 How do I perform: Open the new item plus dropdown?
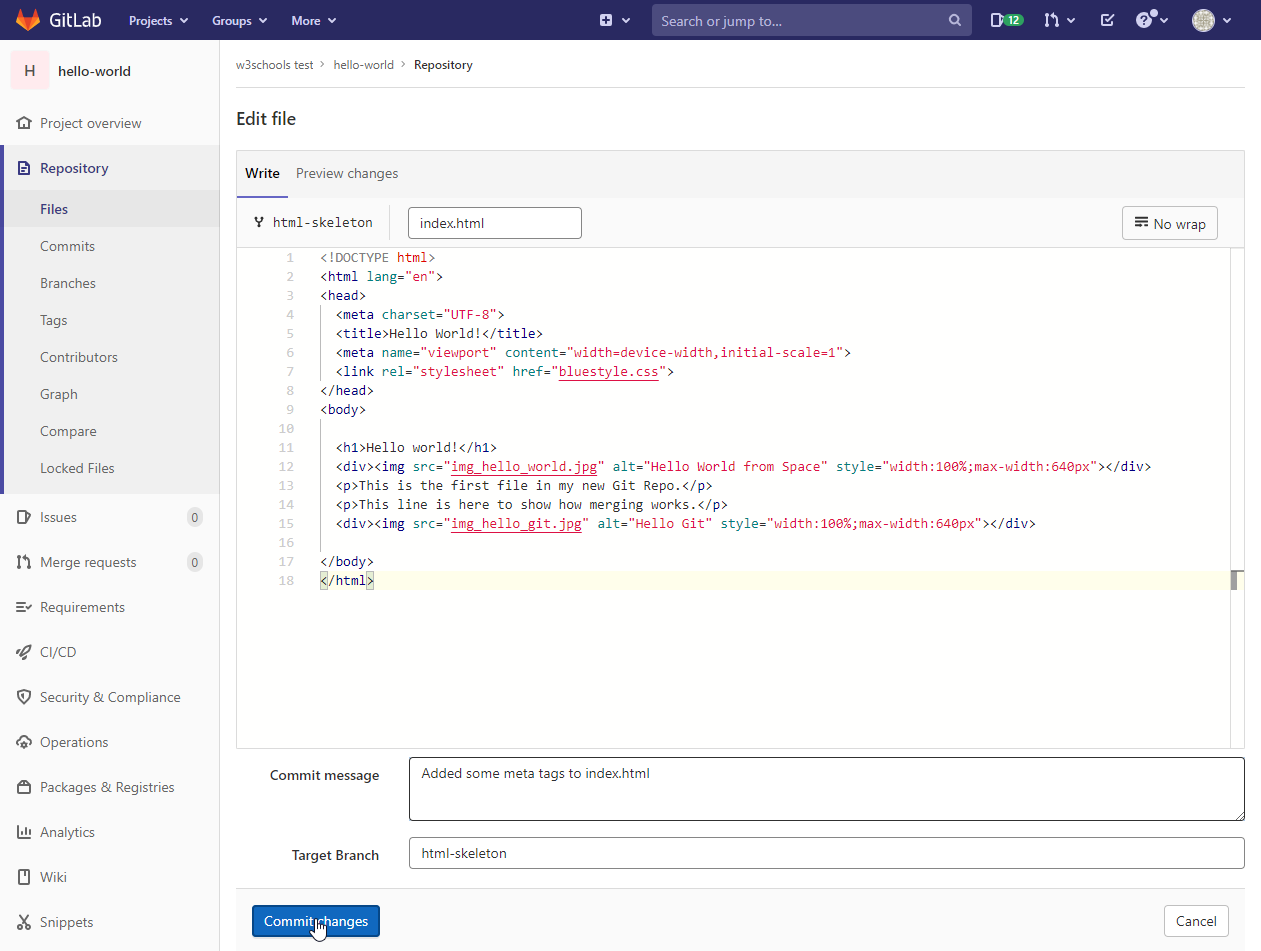pyautogui.click(x=614, y=20)
